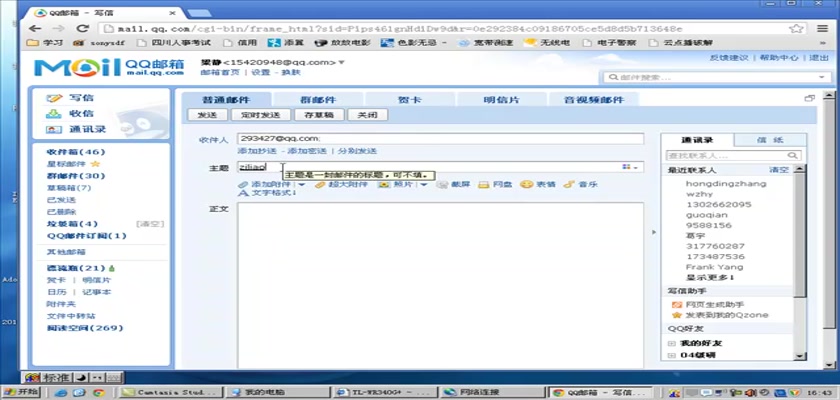Click the 写信 compose icon in sidebar
The height and width of the screenshot is (400, 840).
tap(54, 98)
